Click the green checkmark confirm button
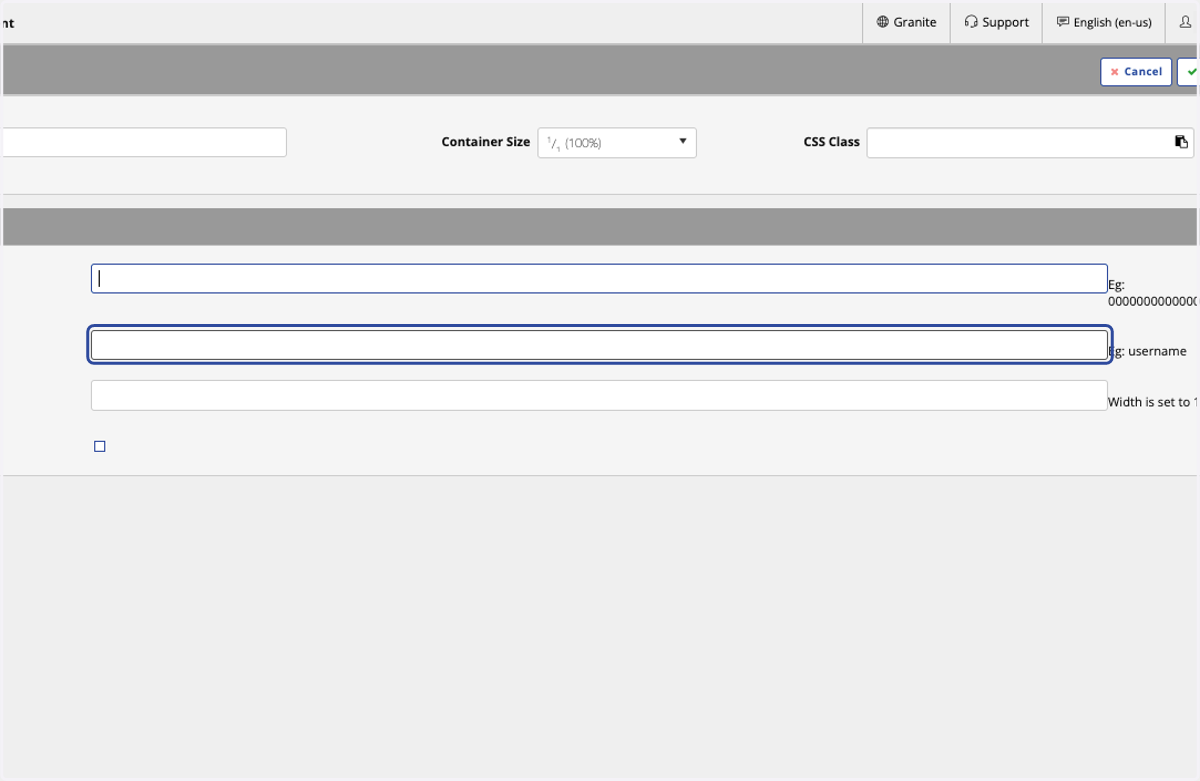 coord(1189,72)
